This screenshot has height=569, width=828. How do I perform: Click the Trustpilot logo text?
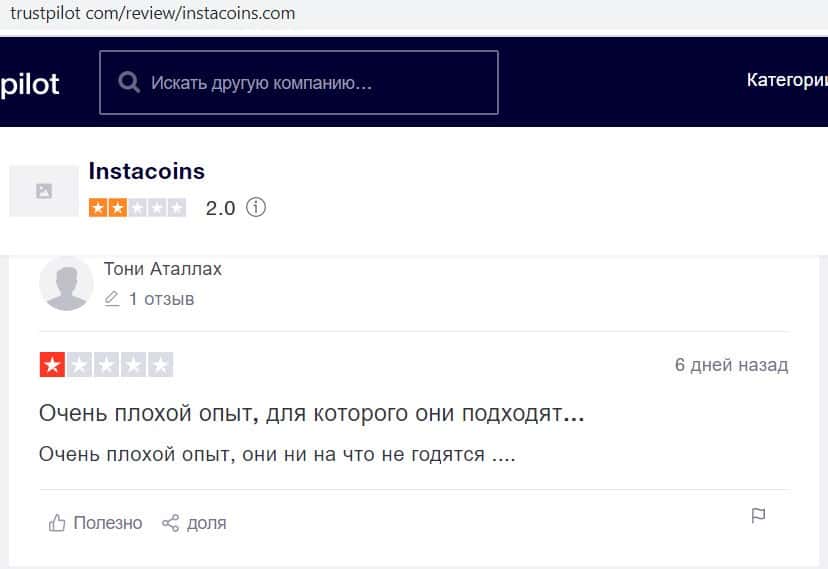(x=30, y=85)
